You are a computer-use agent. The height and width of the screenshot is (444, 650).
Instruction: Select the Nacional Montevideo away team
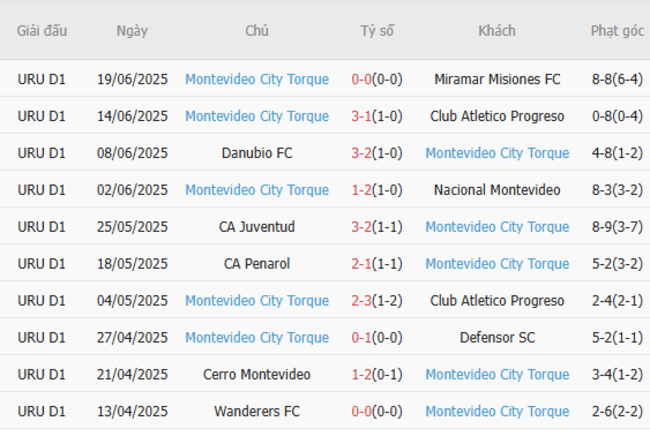coord(497,190)
